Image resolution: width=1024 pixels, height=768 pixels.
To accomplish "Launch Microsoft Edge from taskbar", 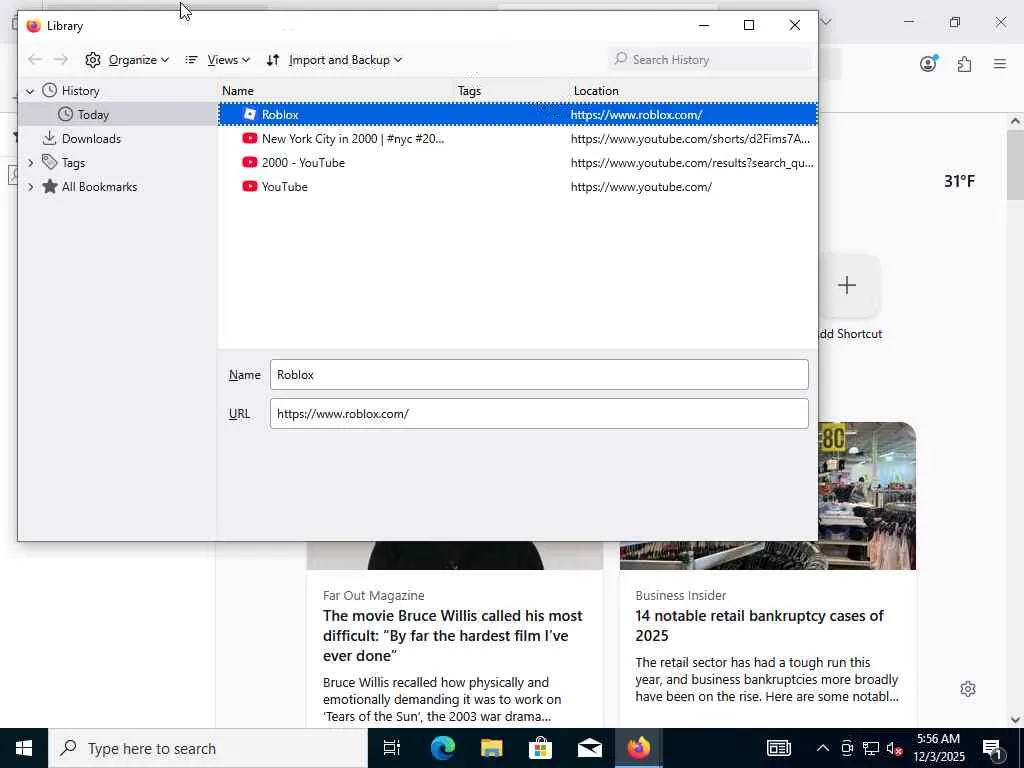I will [x=442, y=748].
